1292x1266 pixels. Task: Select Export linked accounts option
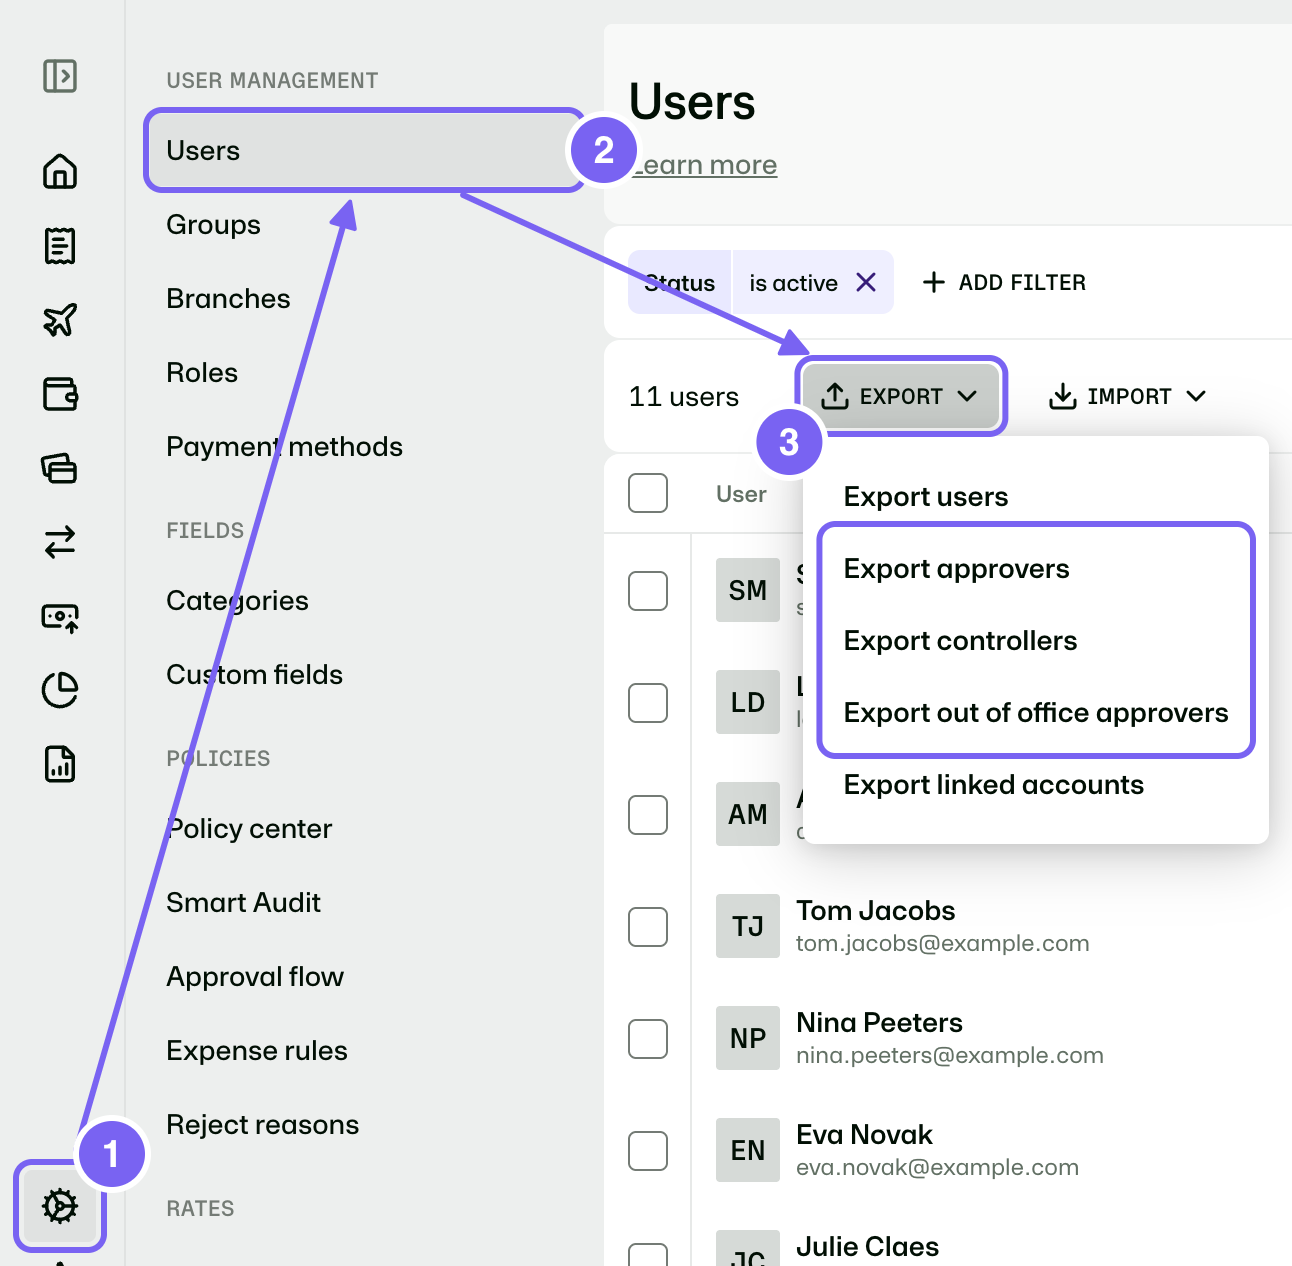993,785
